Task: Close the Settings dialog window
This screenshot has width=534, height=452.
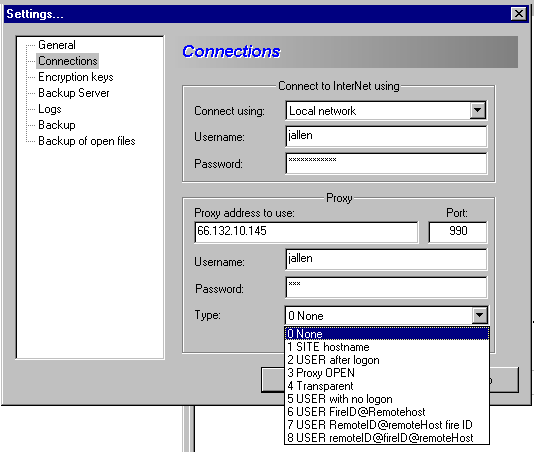Action: pyautogui.click(x=519, y=14)
